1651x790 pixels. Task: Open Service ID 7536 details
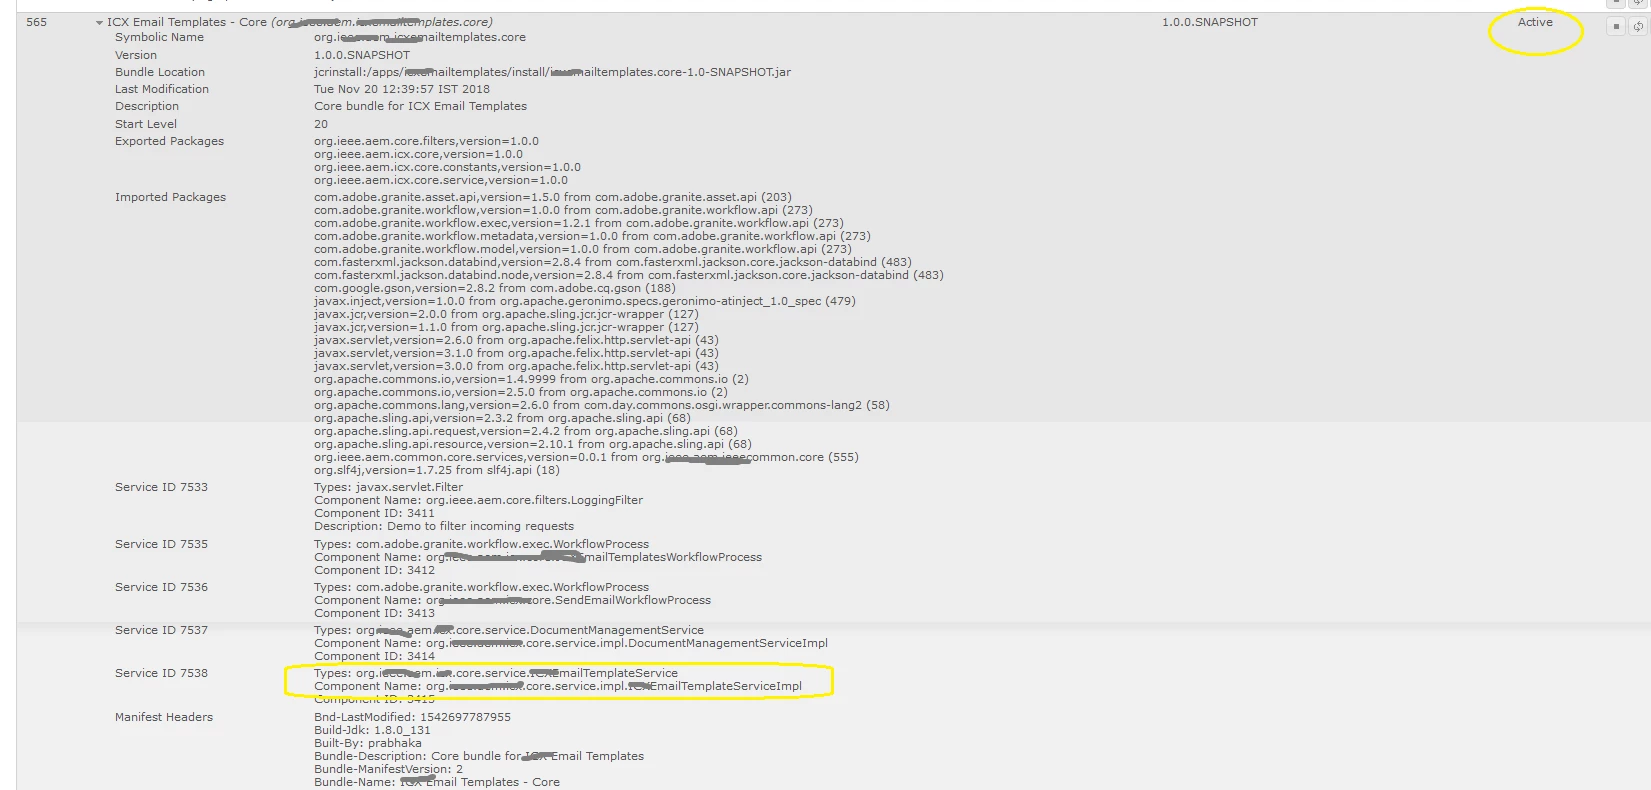(161, 587)
